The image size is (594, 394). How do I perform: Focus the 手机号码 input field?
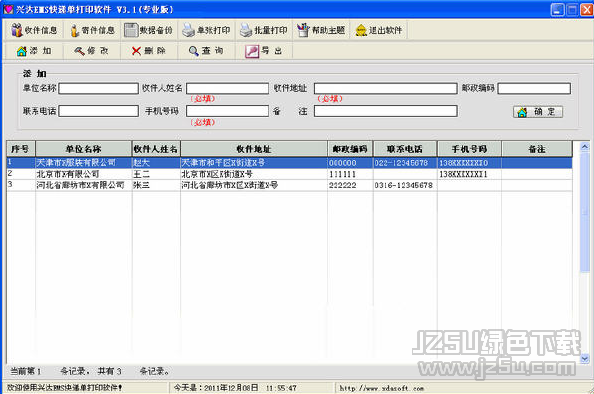click(227, 111)
